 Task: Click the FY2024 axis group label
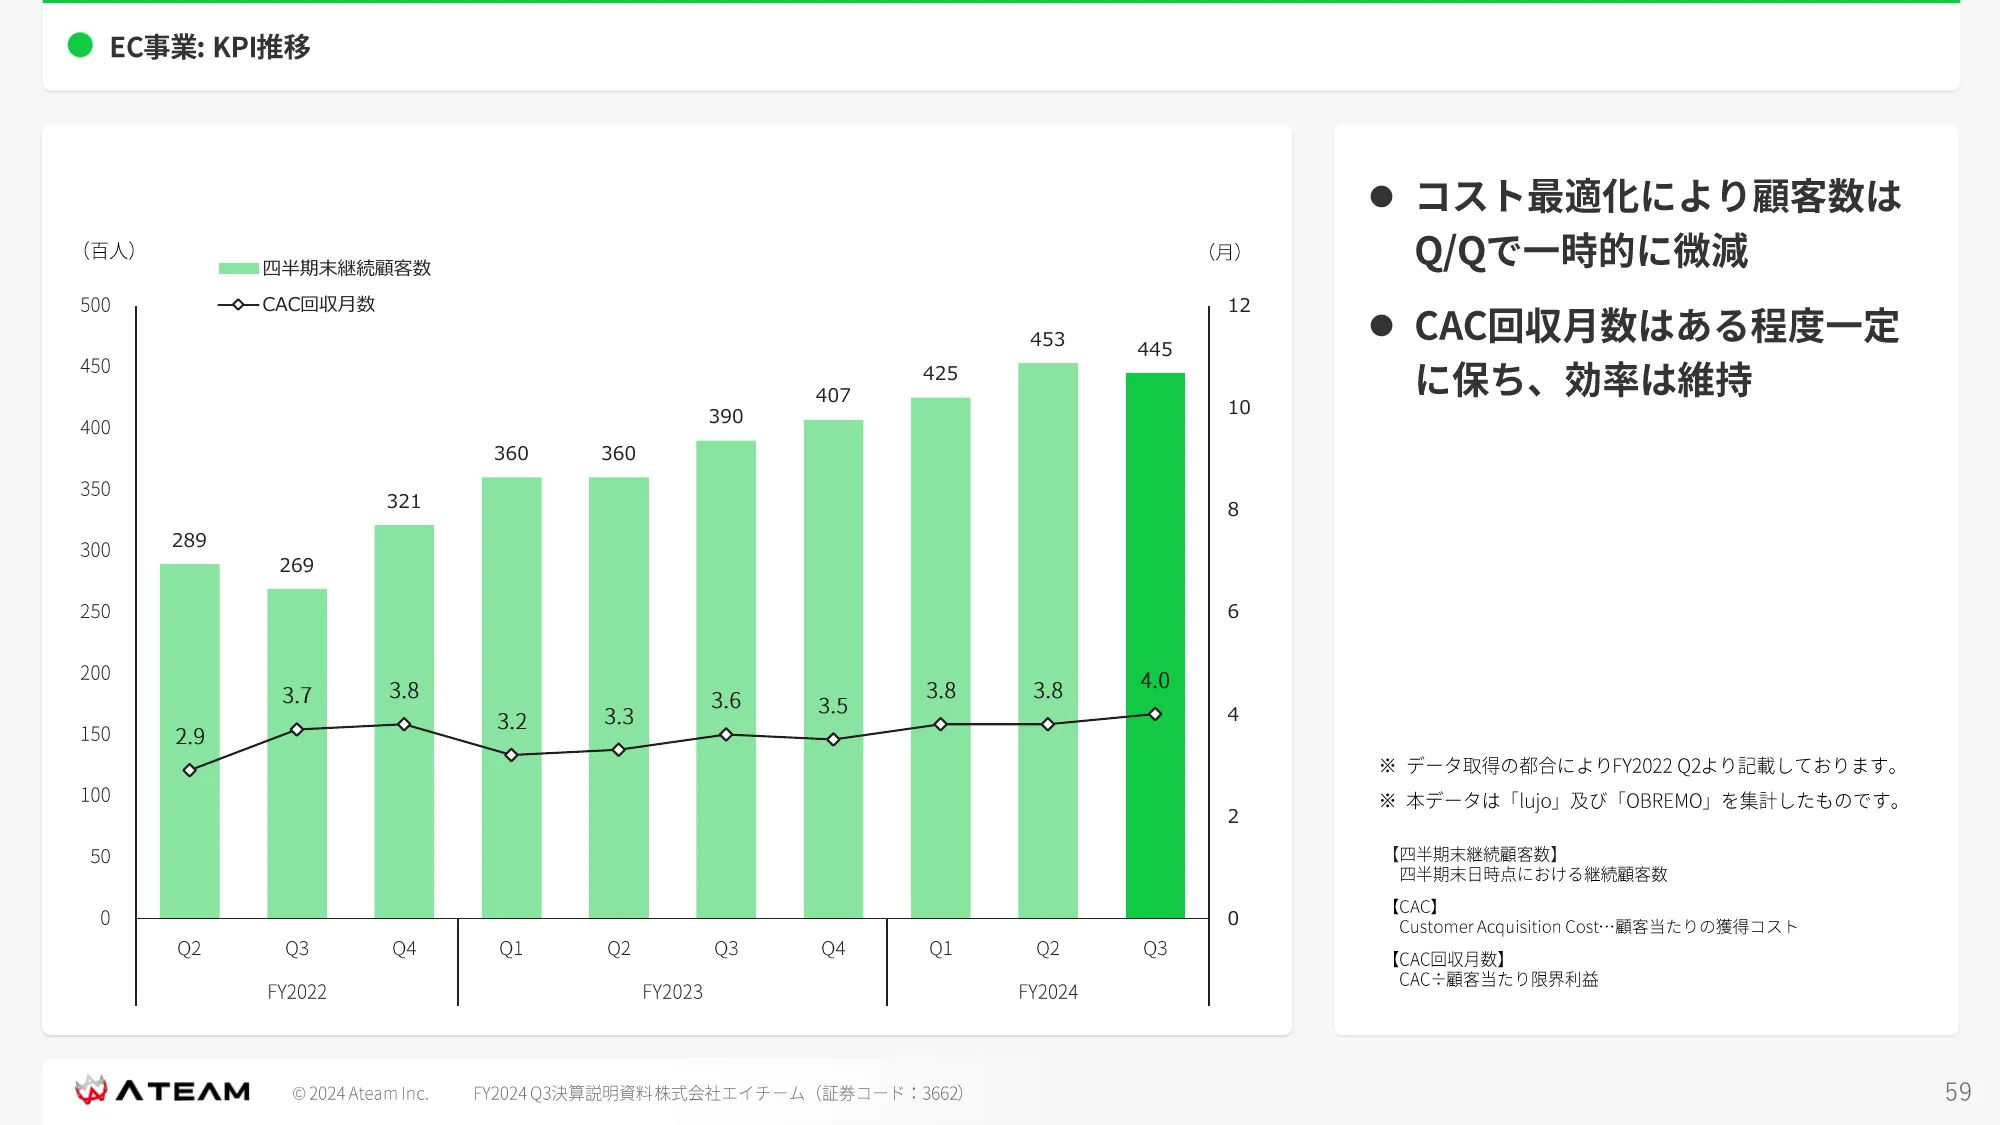coord(1048,992)
